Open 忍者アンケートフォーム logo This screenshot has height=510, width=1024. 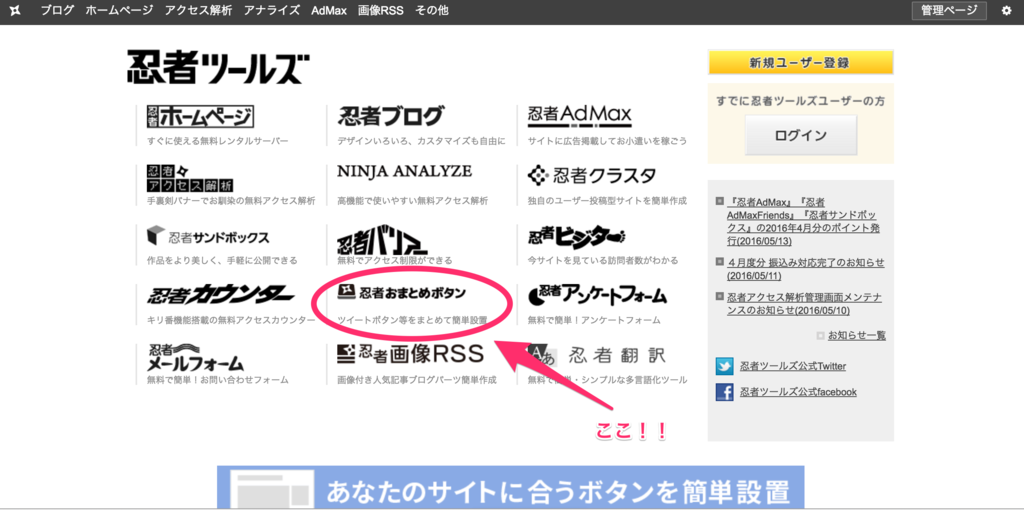[x=598, y=296]
